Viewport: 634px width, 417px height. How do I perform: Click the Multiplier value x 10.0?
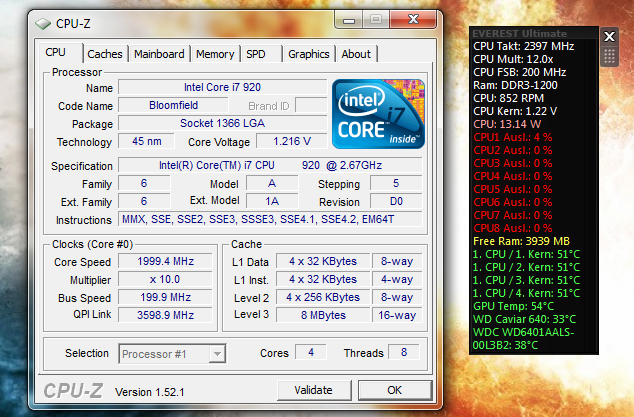pos(165,279)
